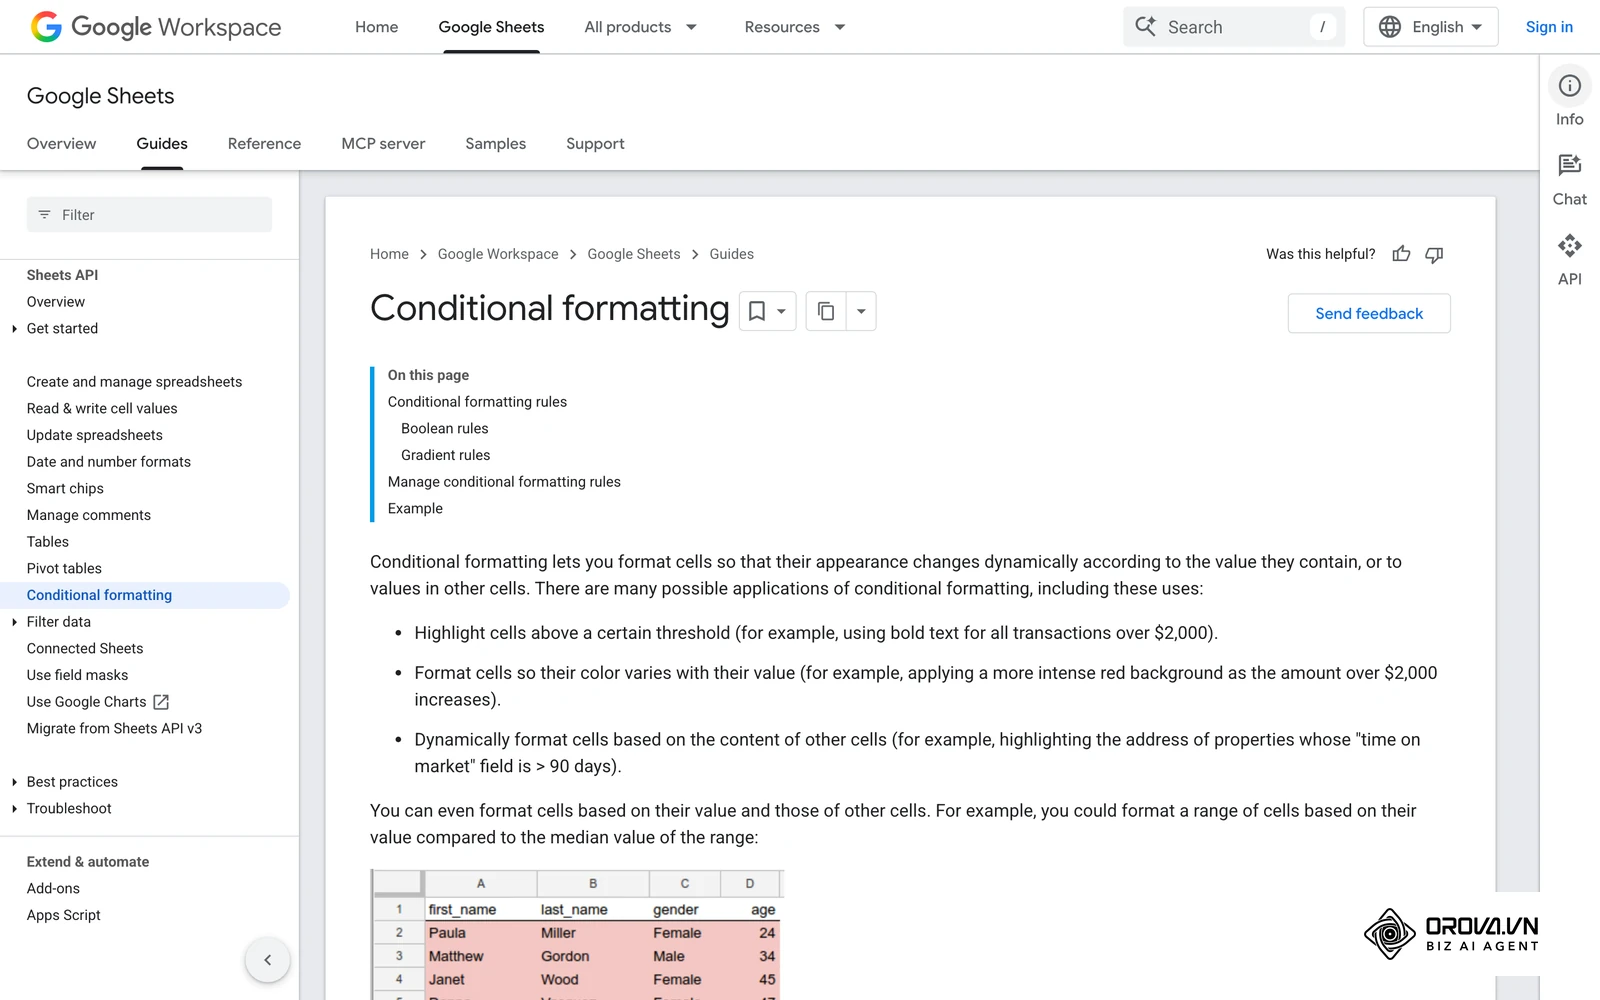Viewport: 1600px width, 1000px height.
Task: Open the Chat side panel
Action: pyautogui.click(x=1569, y=180)
